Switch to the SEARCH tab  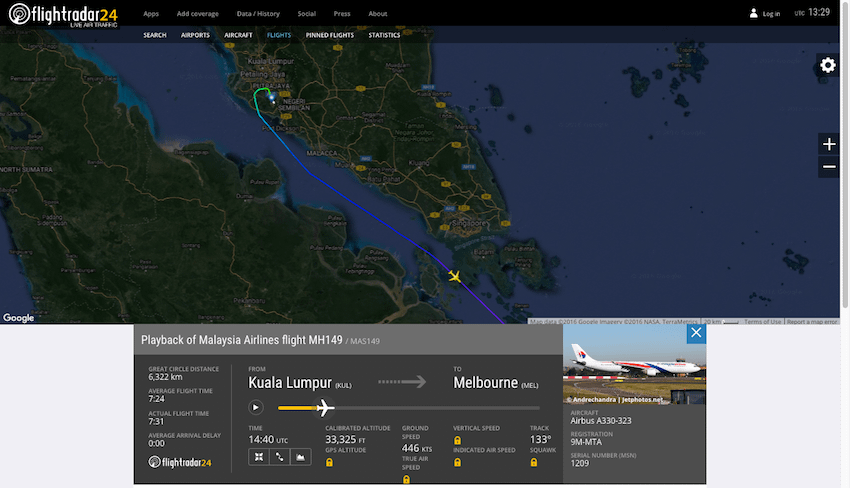pyautogui.click(x=154, y=35)
